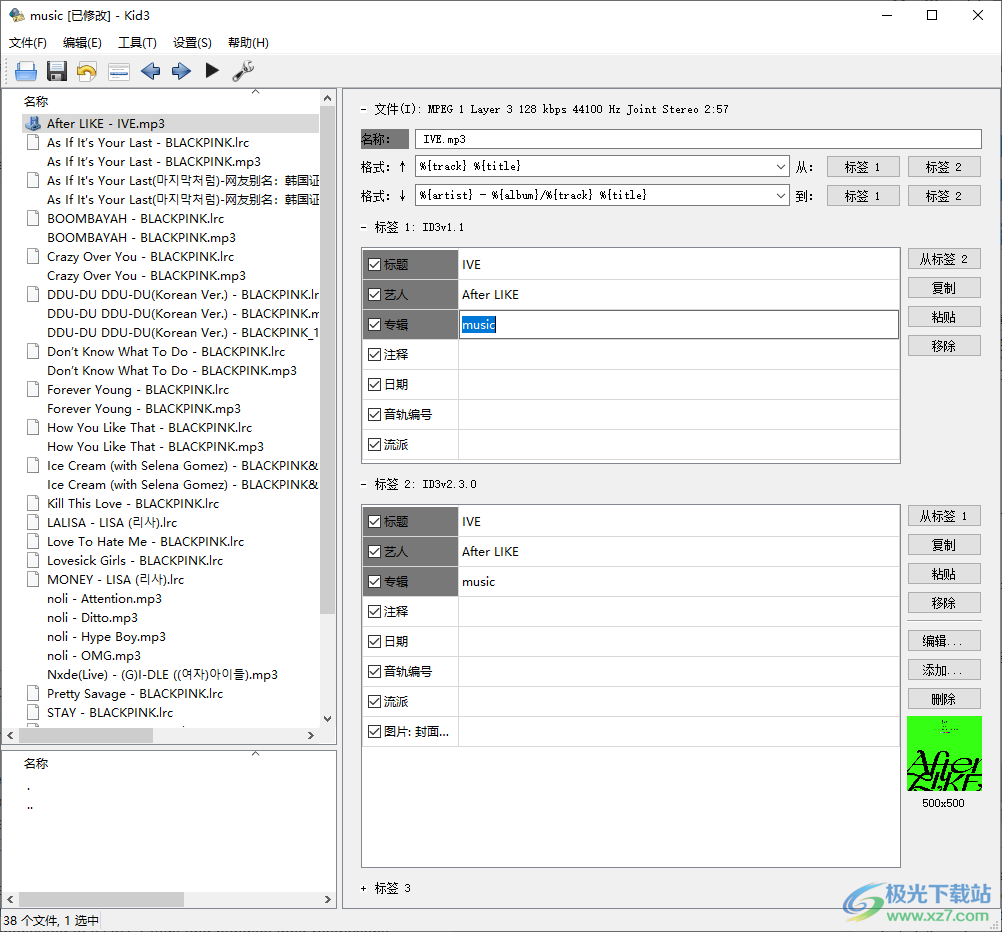Image resolution: width=1002 pixels, height=932 pixels.
Task: Click the green After LIKE cover thumbnail
Action: [943, 754]
